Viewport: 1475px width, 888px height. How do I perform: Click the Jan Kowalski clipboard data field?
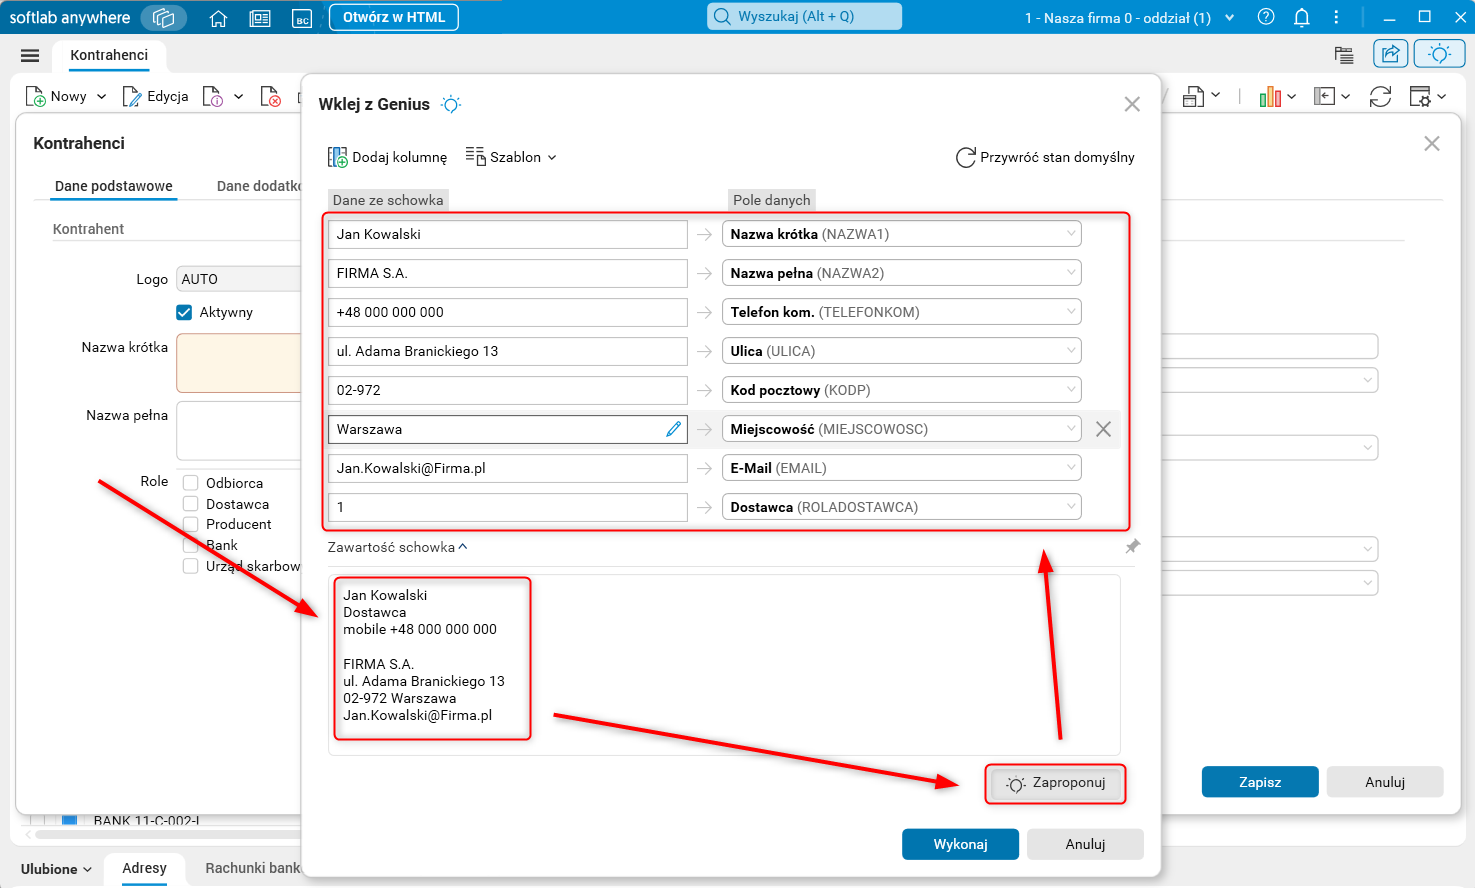pyautogui.click(x=508, y=234)
